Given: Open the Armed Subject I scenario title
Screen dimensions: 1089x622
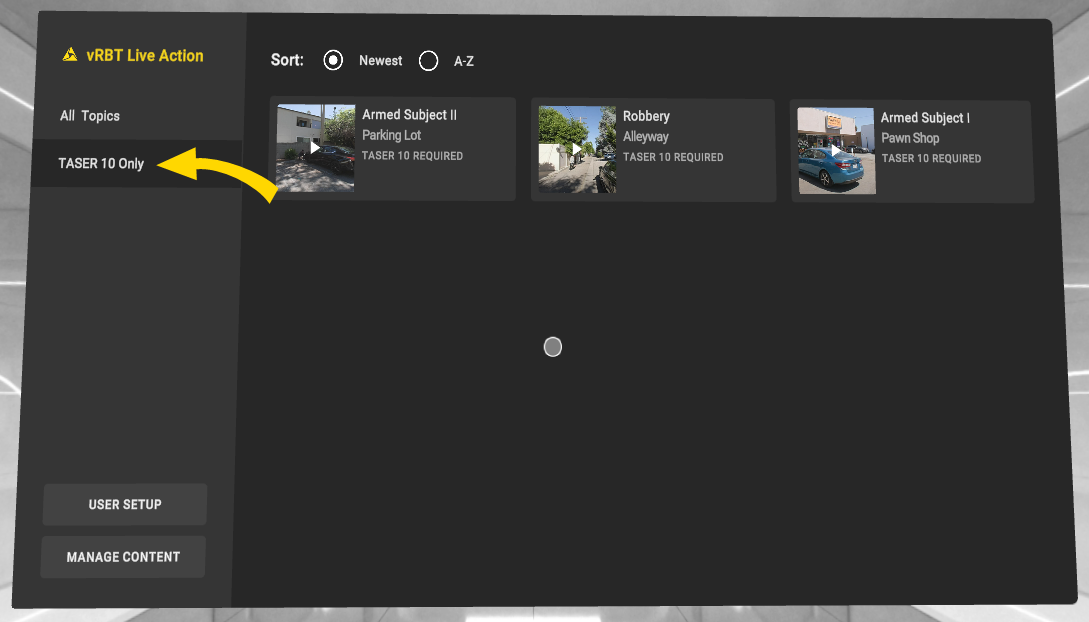Looking at the screenshot, I should (925, 118).
